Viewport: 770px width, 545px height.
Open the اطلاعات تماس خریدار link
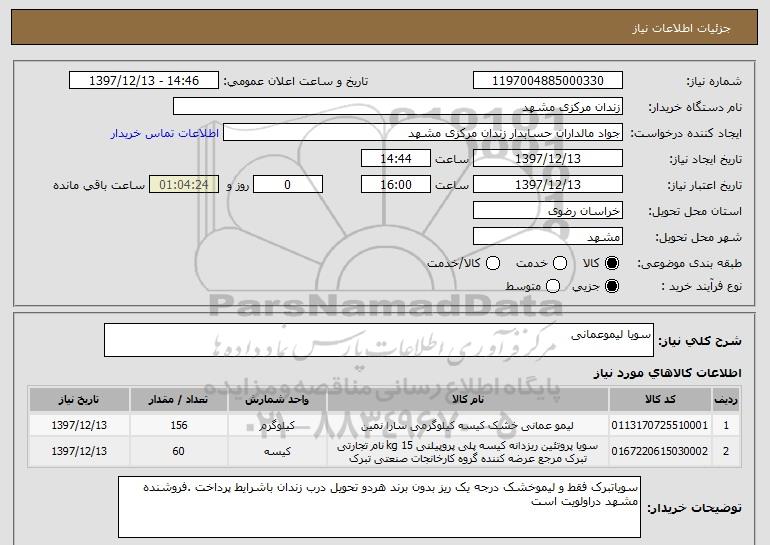(165, 133)
